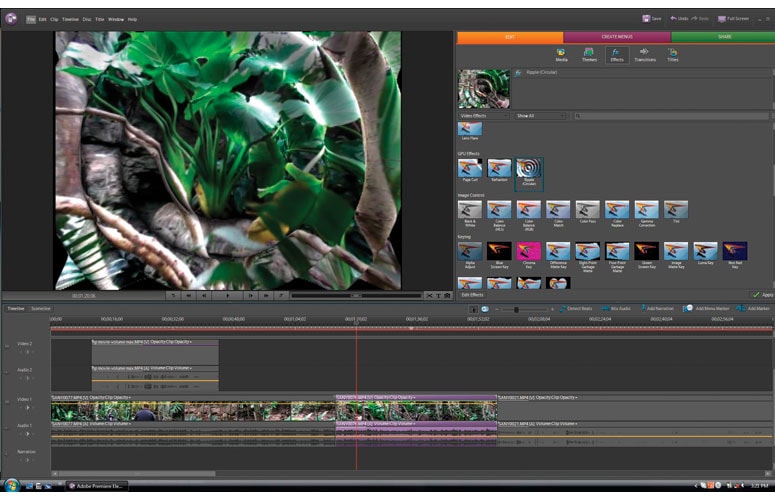Click the timeline horizontal scrollbar
This screenshot has height=500, width=775.
pos(136,473)
